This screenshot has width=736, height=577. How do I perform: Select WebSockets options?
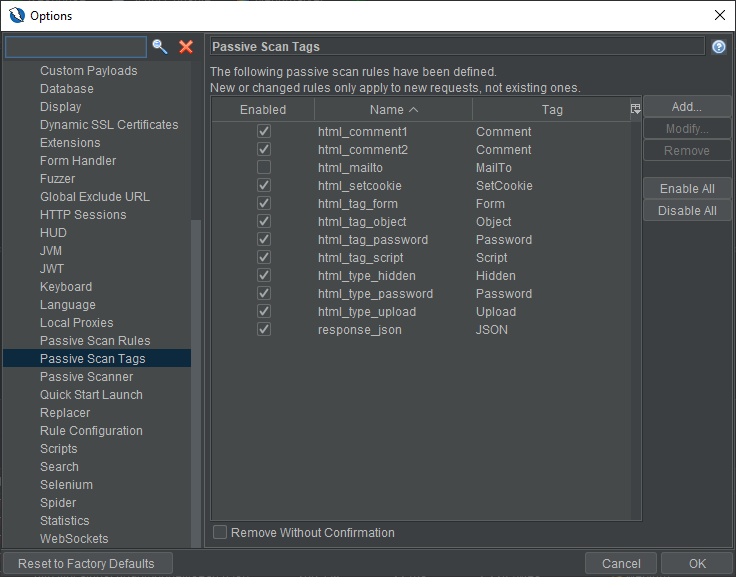[74, 539]
